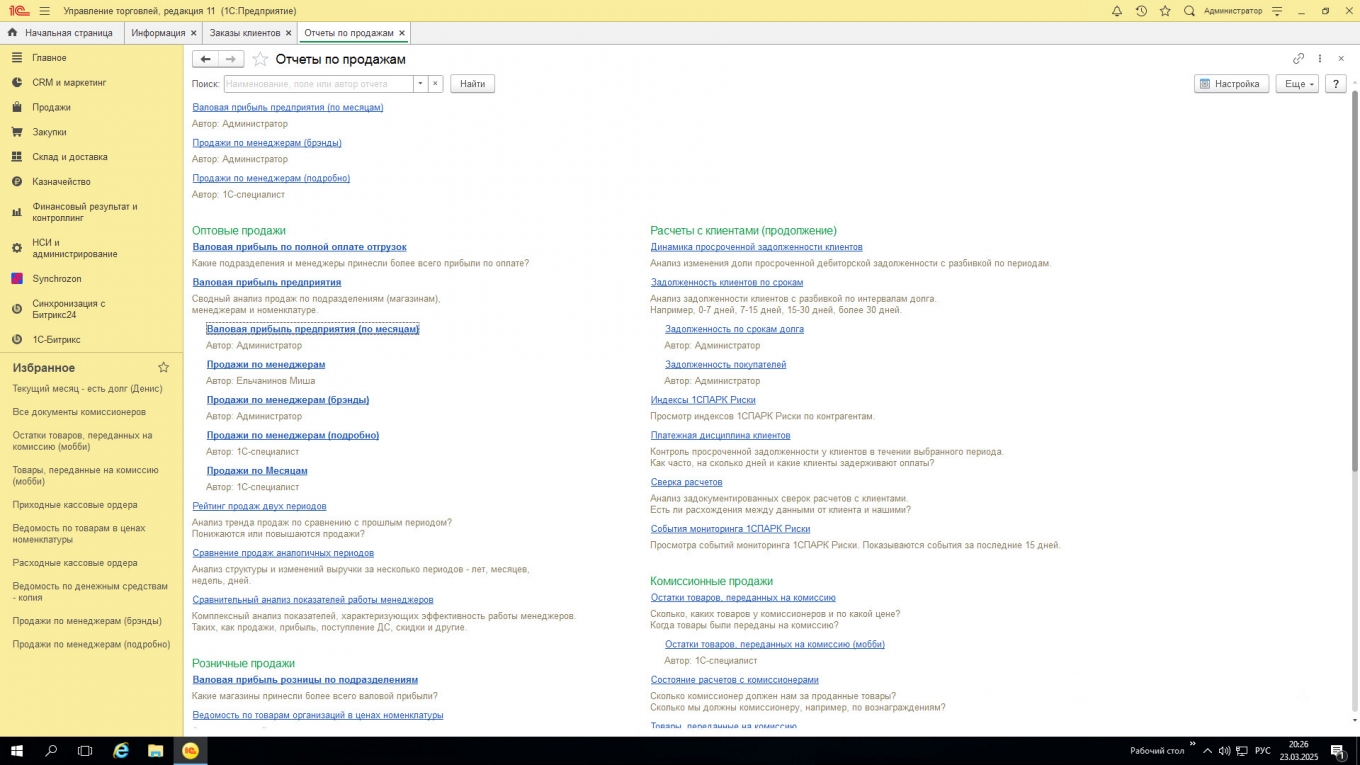Open the history clock icon

(x=1141, y=11)
